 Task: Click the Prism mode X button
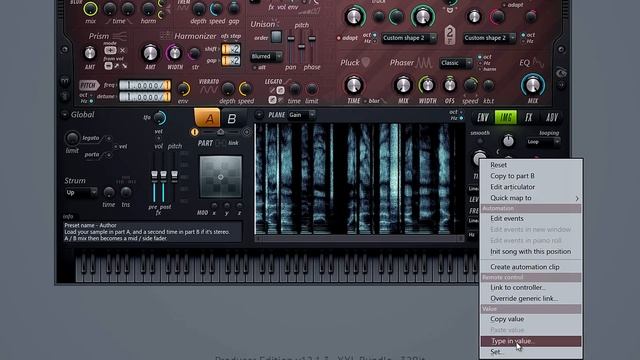122,51
